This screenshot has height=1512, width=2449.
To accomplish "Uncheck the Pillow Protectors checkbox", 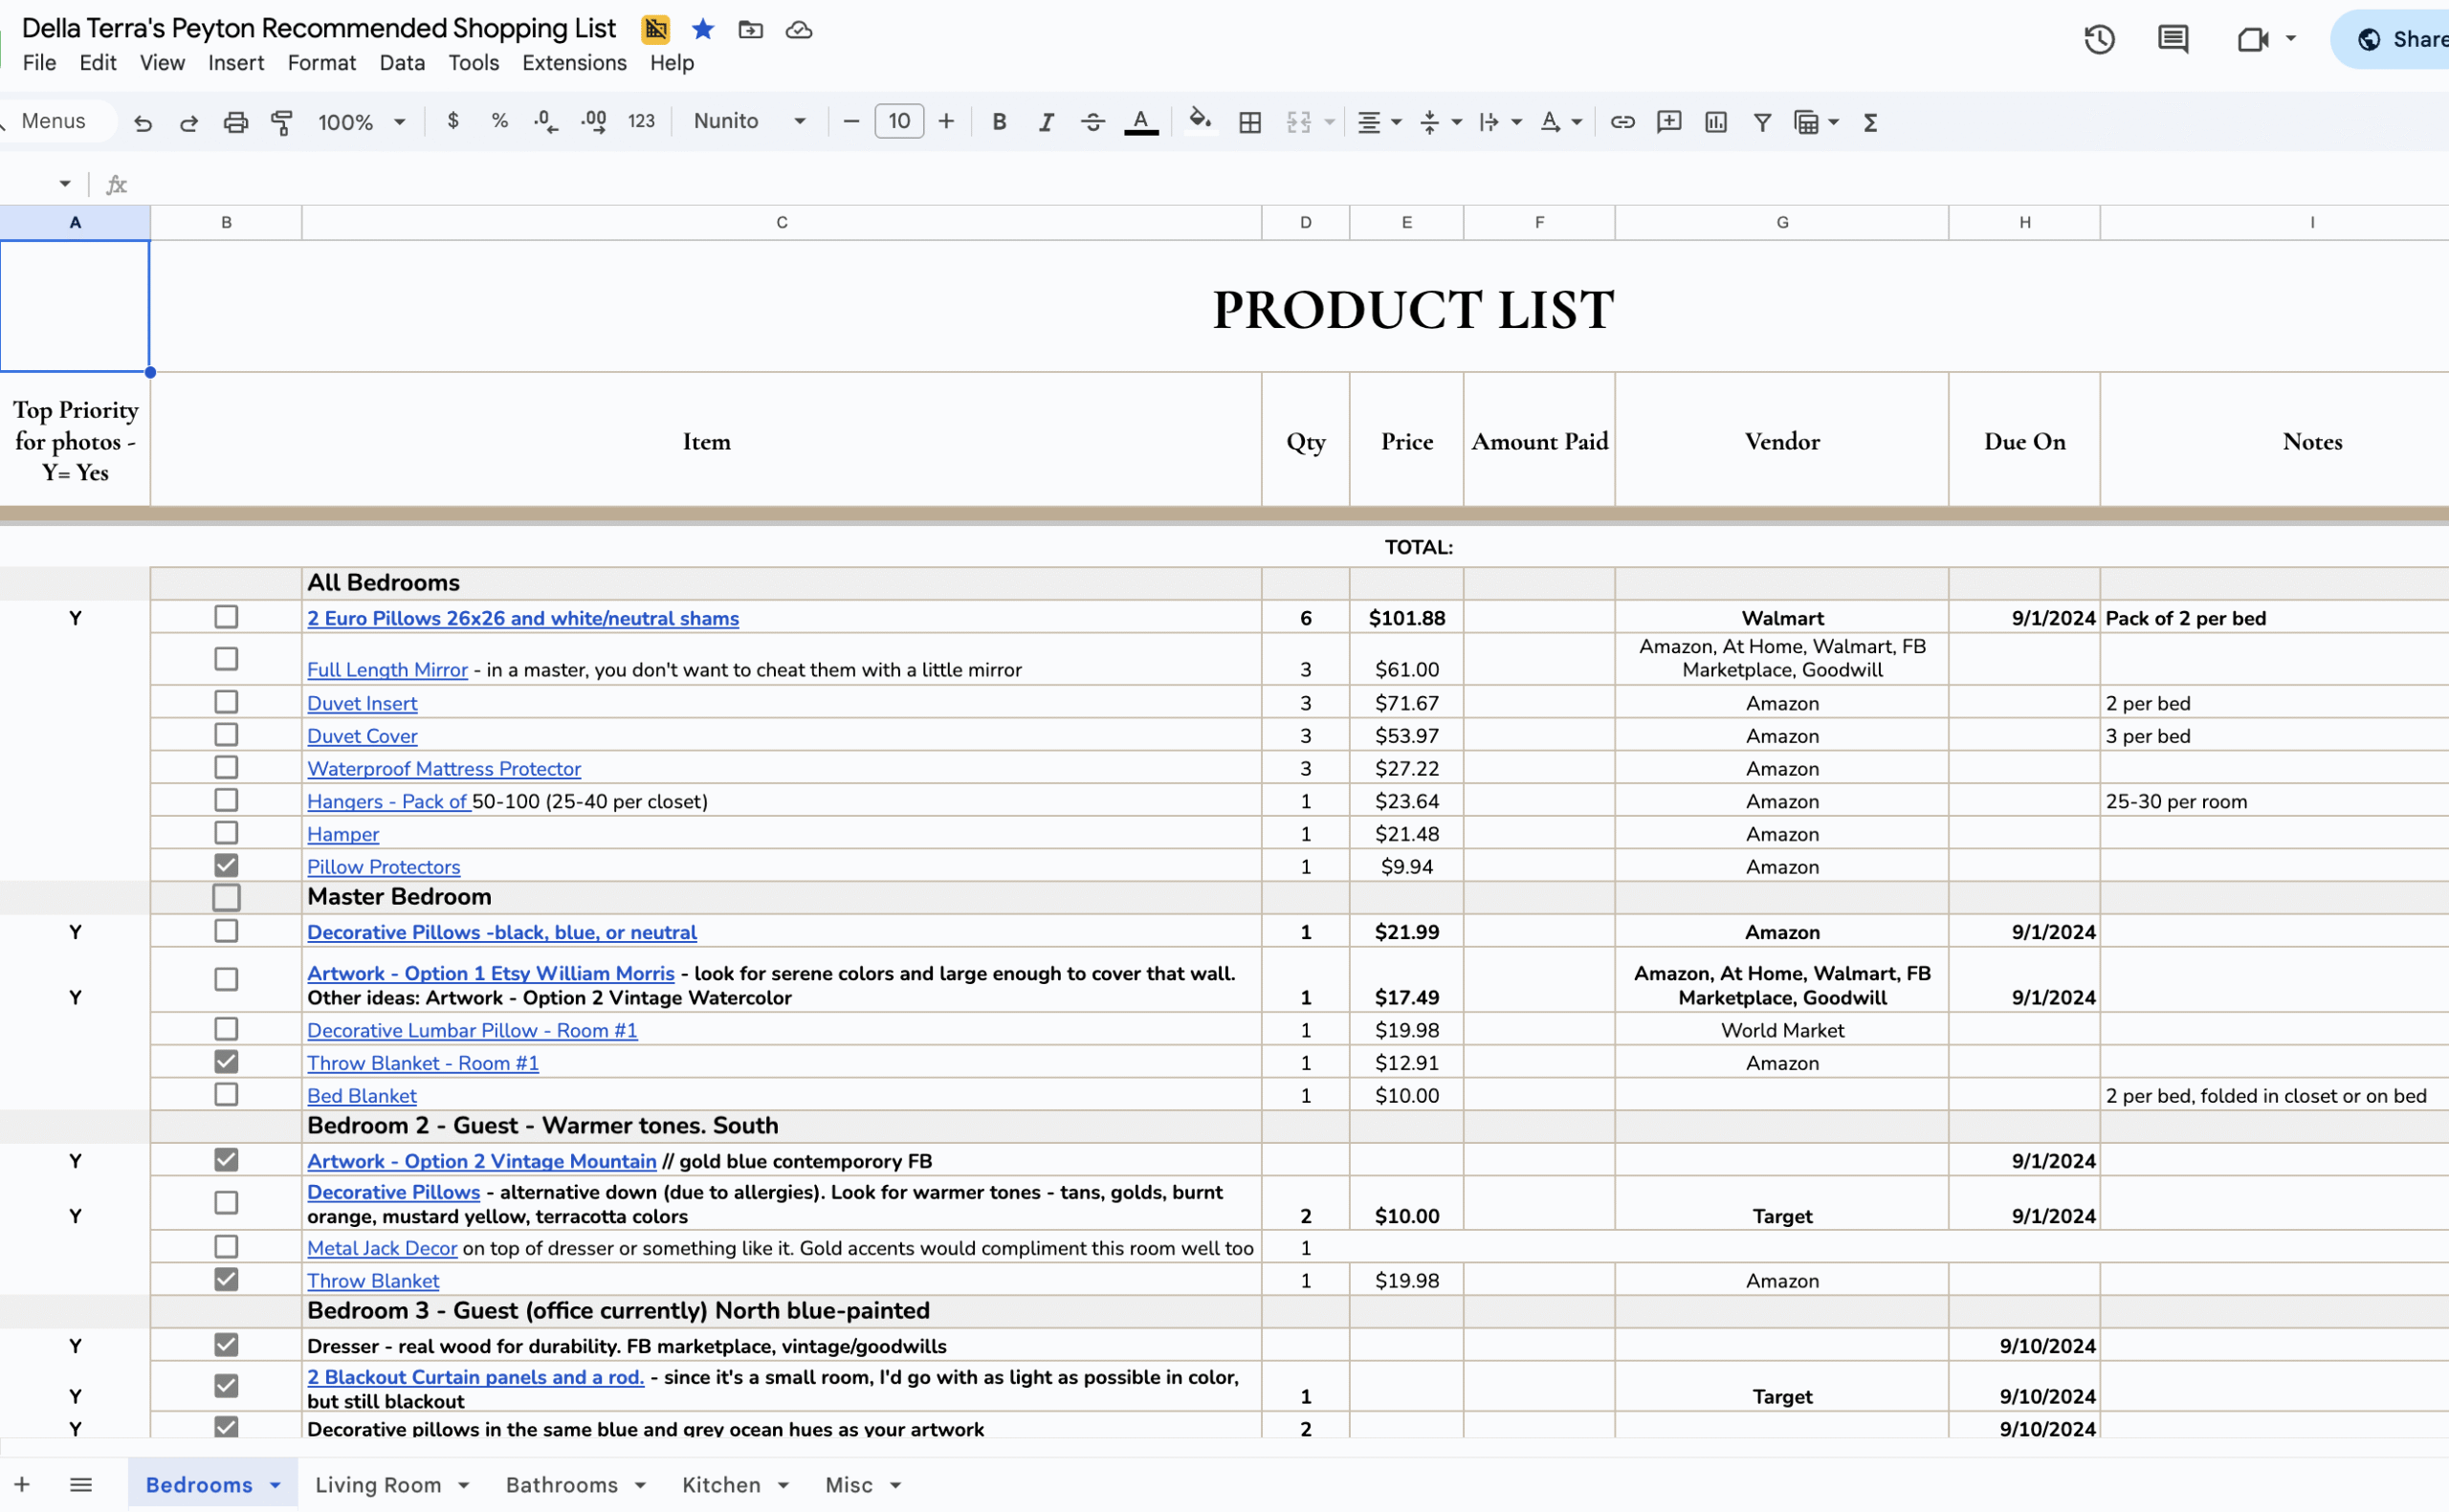I will pyautogui.click(x=225, y=865).
